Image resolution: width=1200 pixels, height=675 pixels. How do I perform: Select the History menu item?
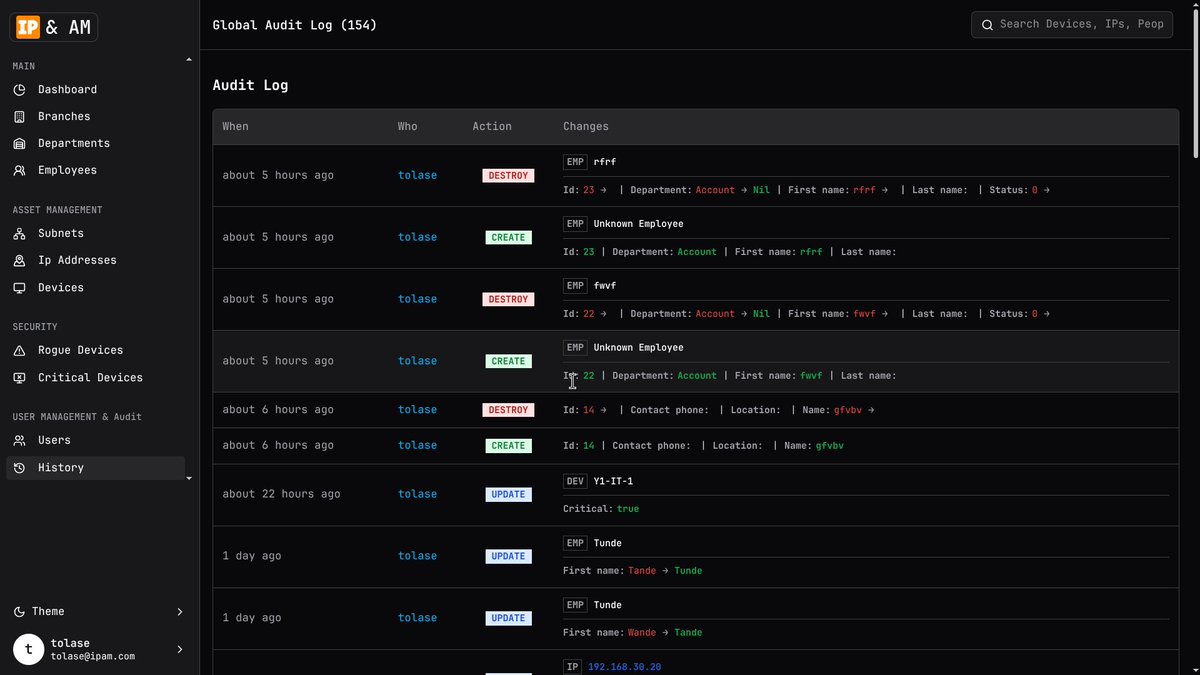(x=95, y=468)
